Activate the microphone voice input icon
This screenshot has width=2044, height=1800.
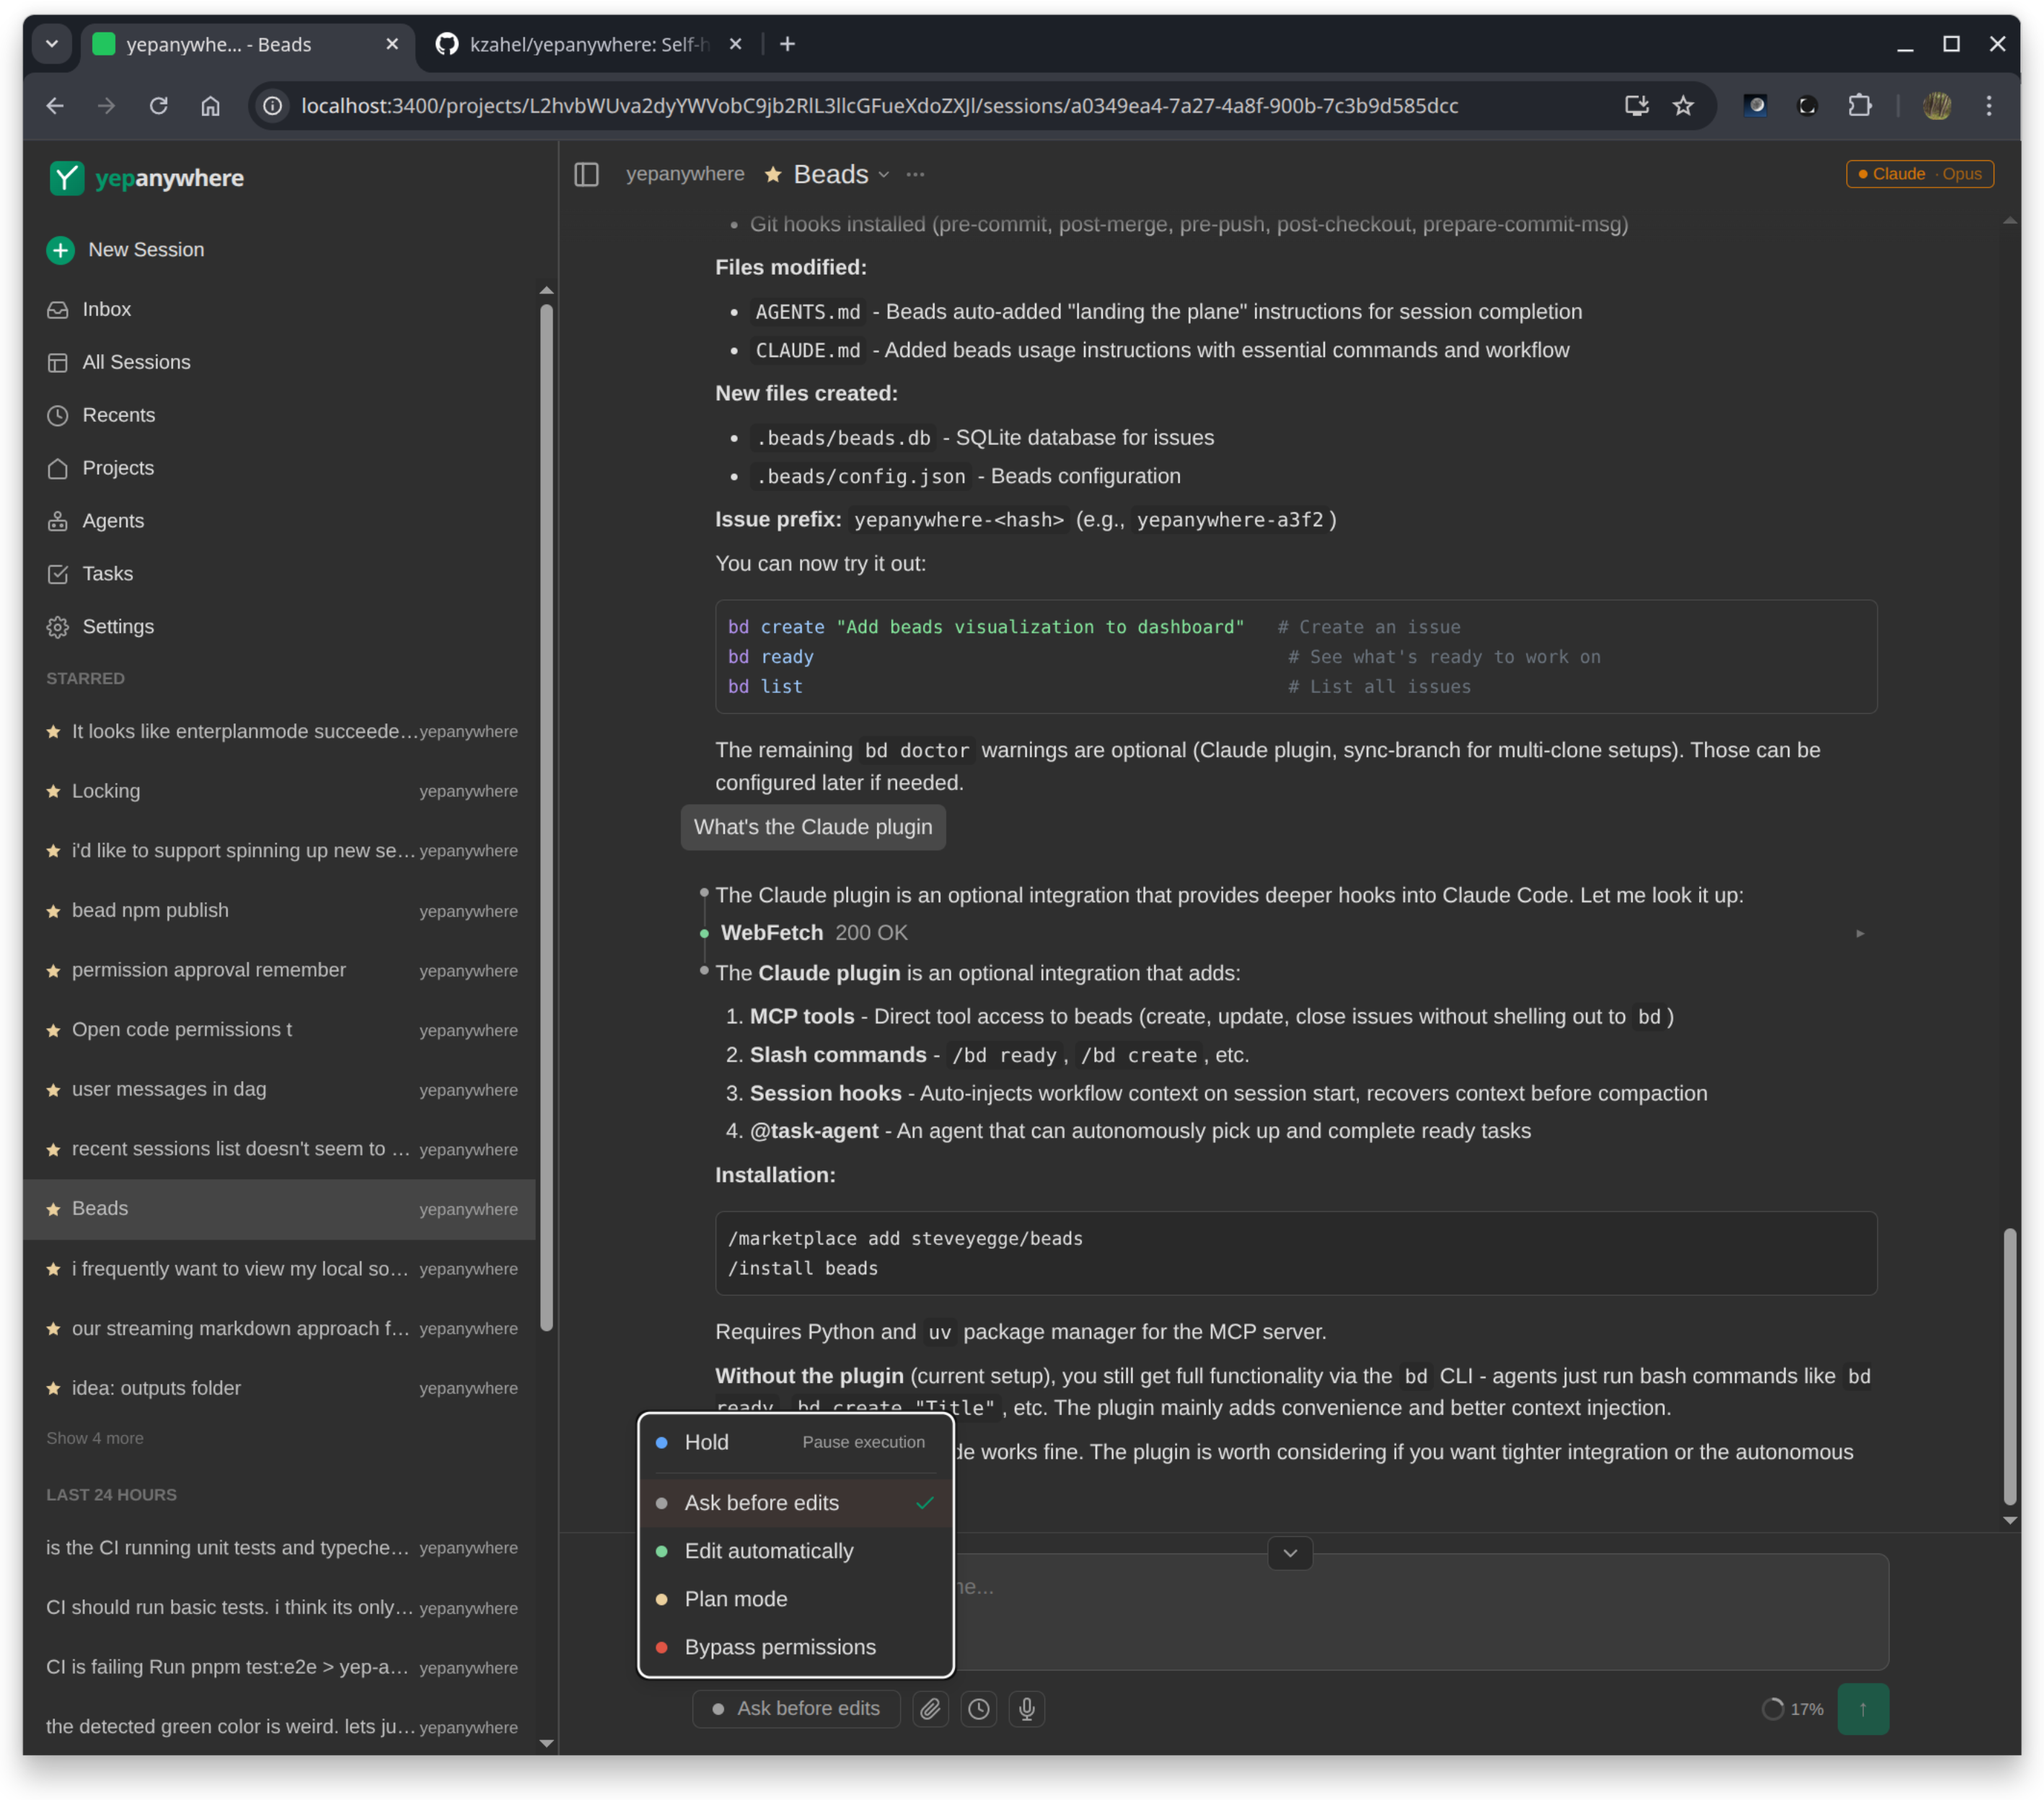[1026, 1709]
